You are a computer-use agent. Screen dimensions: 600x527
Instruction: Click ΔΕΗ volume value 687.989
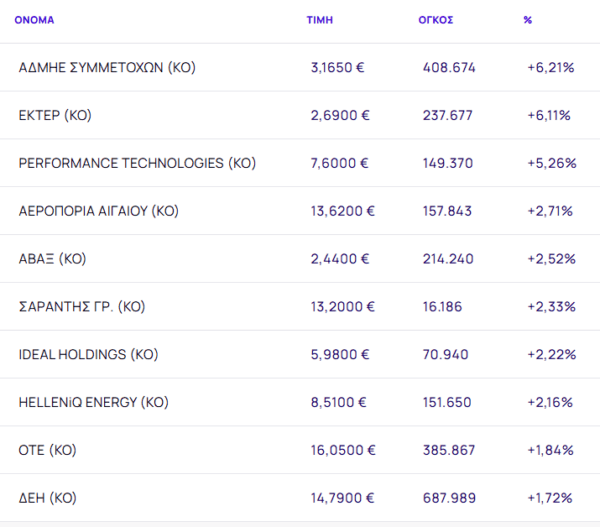coord(449,498)
